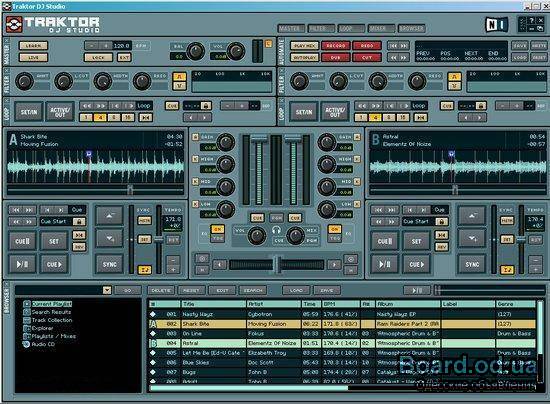The width and height of the screenshot is (550, 404).
Task: Select the Blue Skies track row
Action: [x=342, y=363]
